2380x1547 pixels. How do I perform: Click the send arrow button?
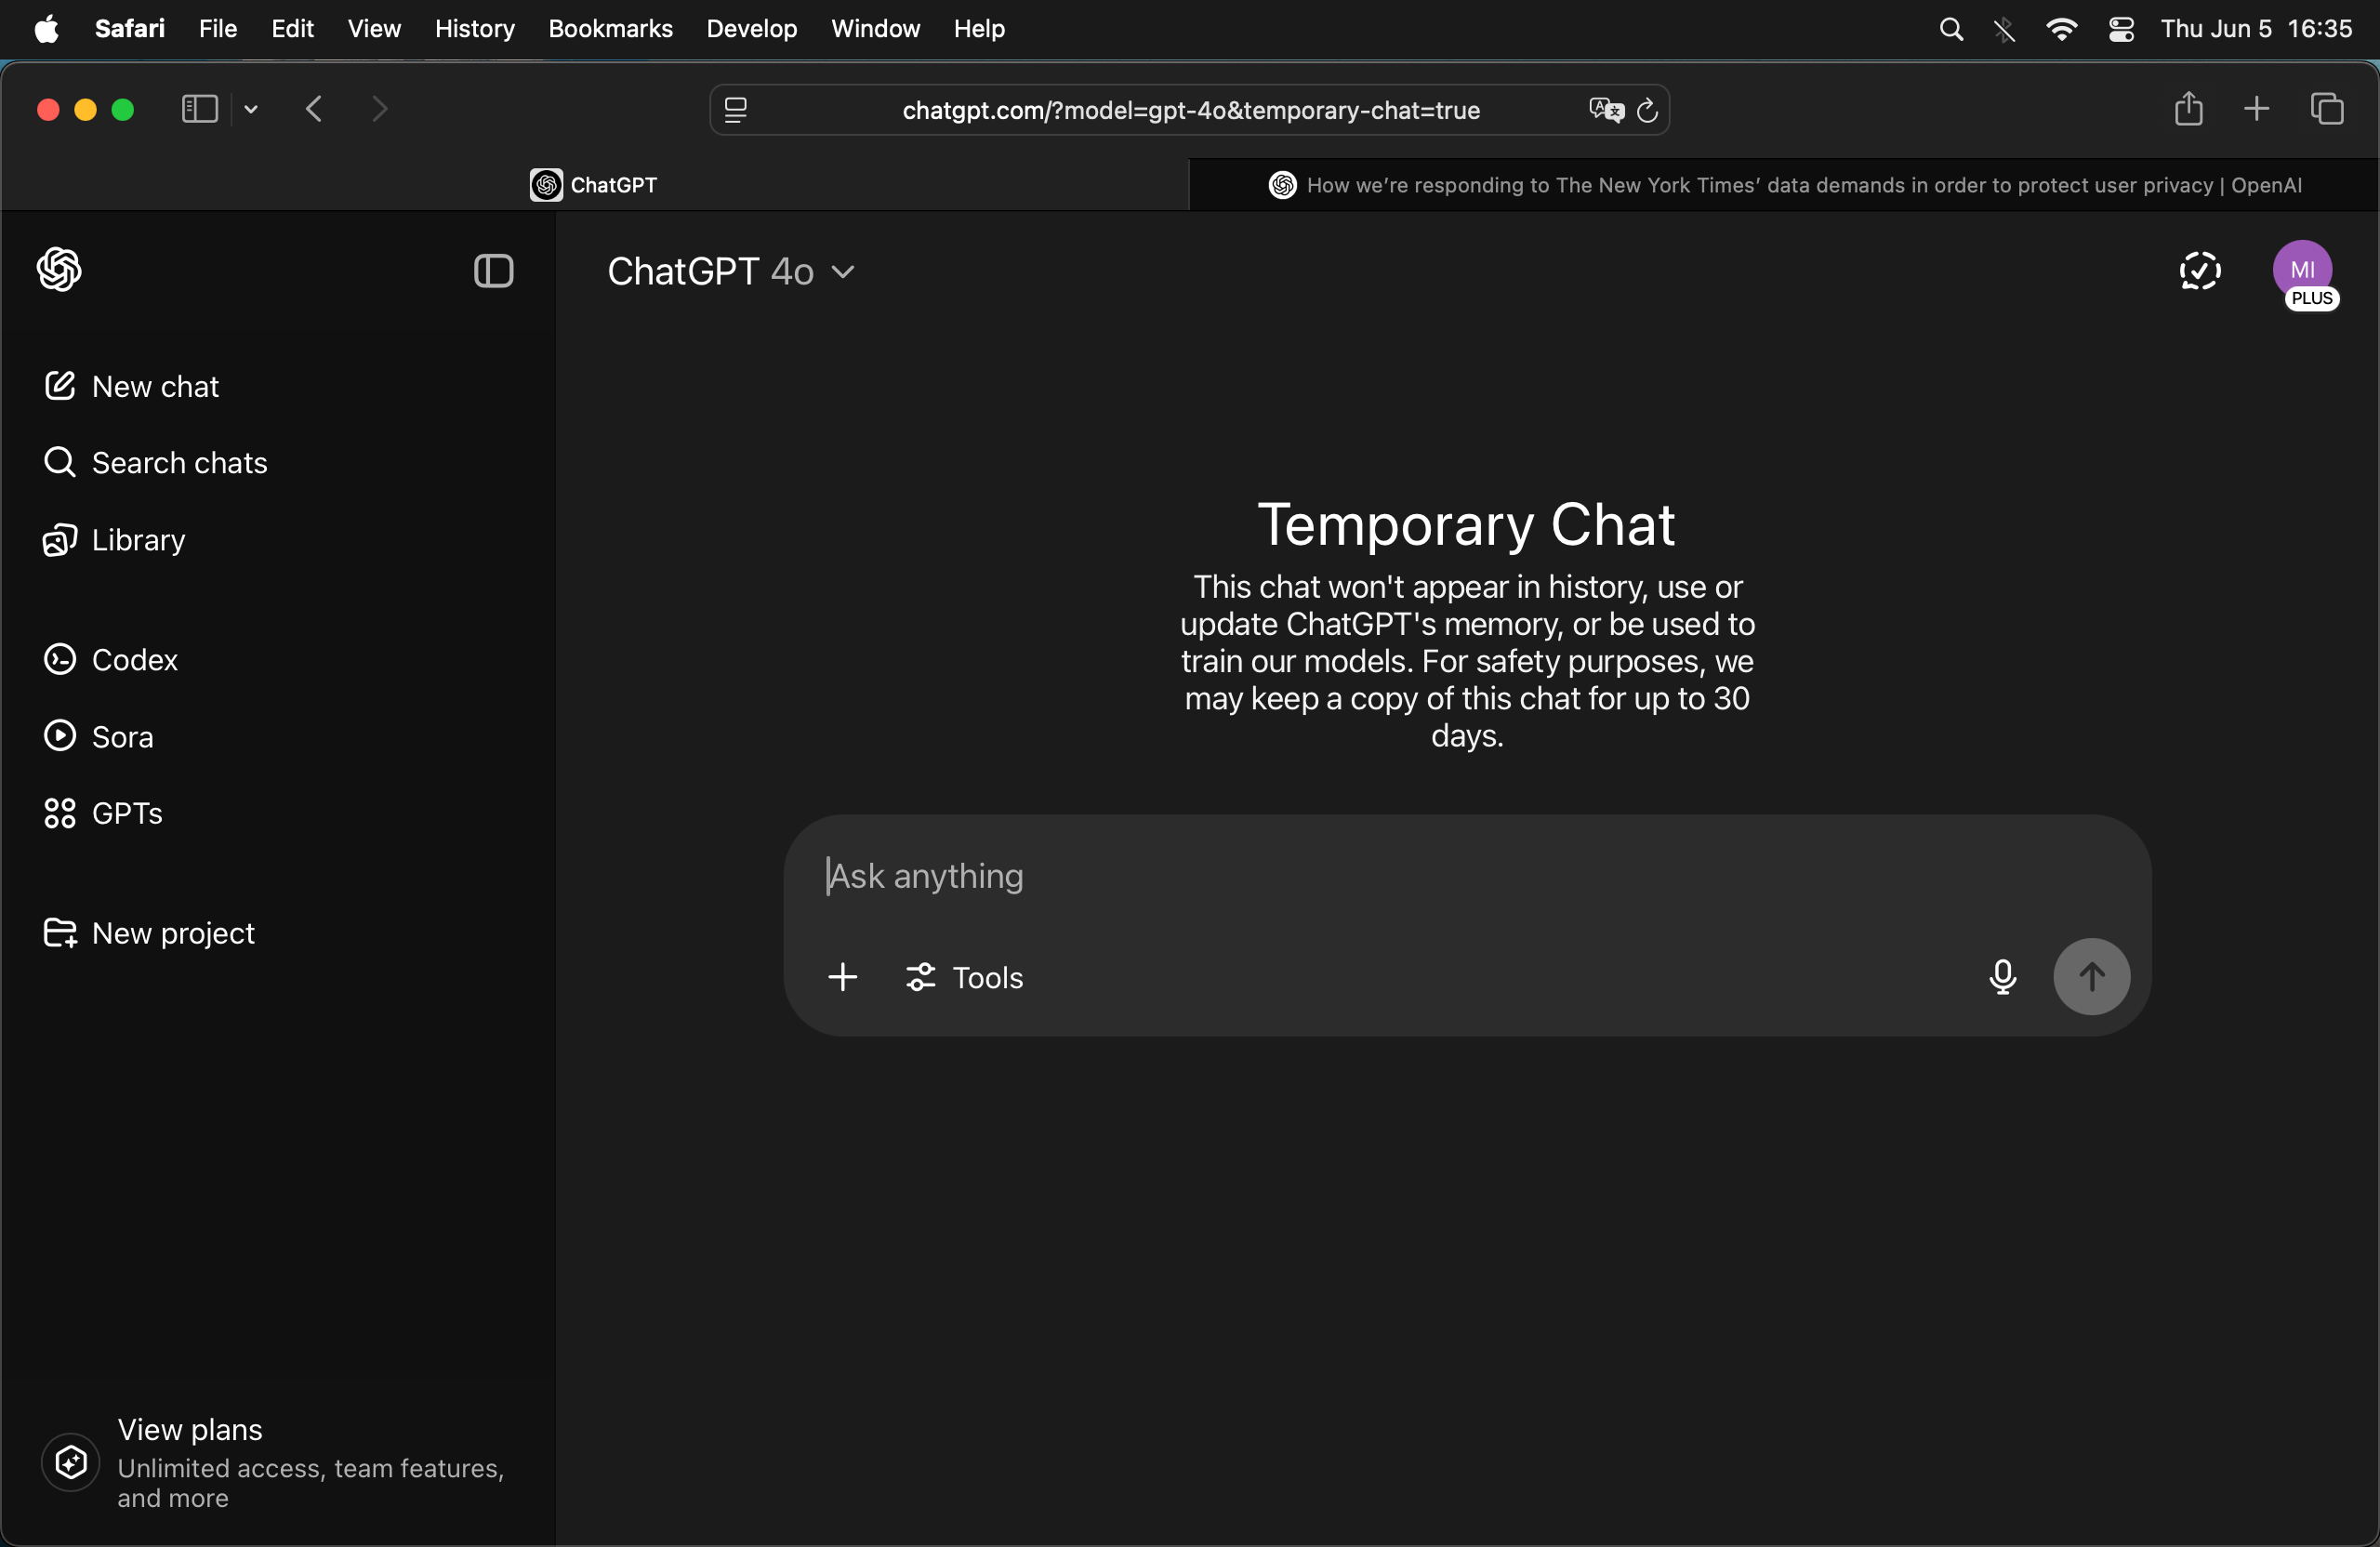[x=2091, y=977]
